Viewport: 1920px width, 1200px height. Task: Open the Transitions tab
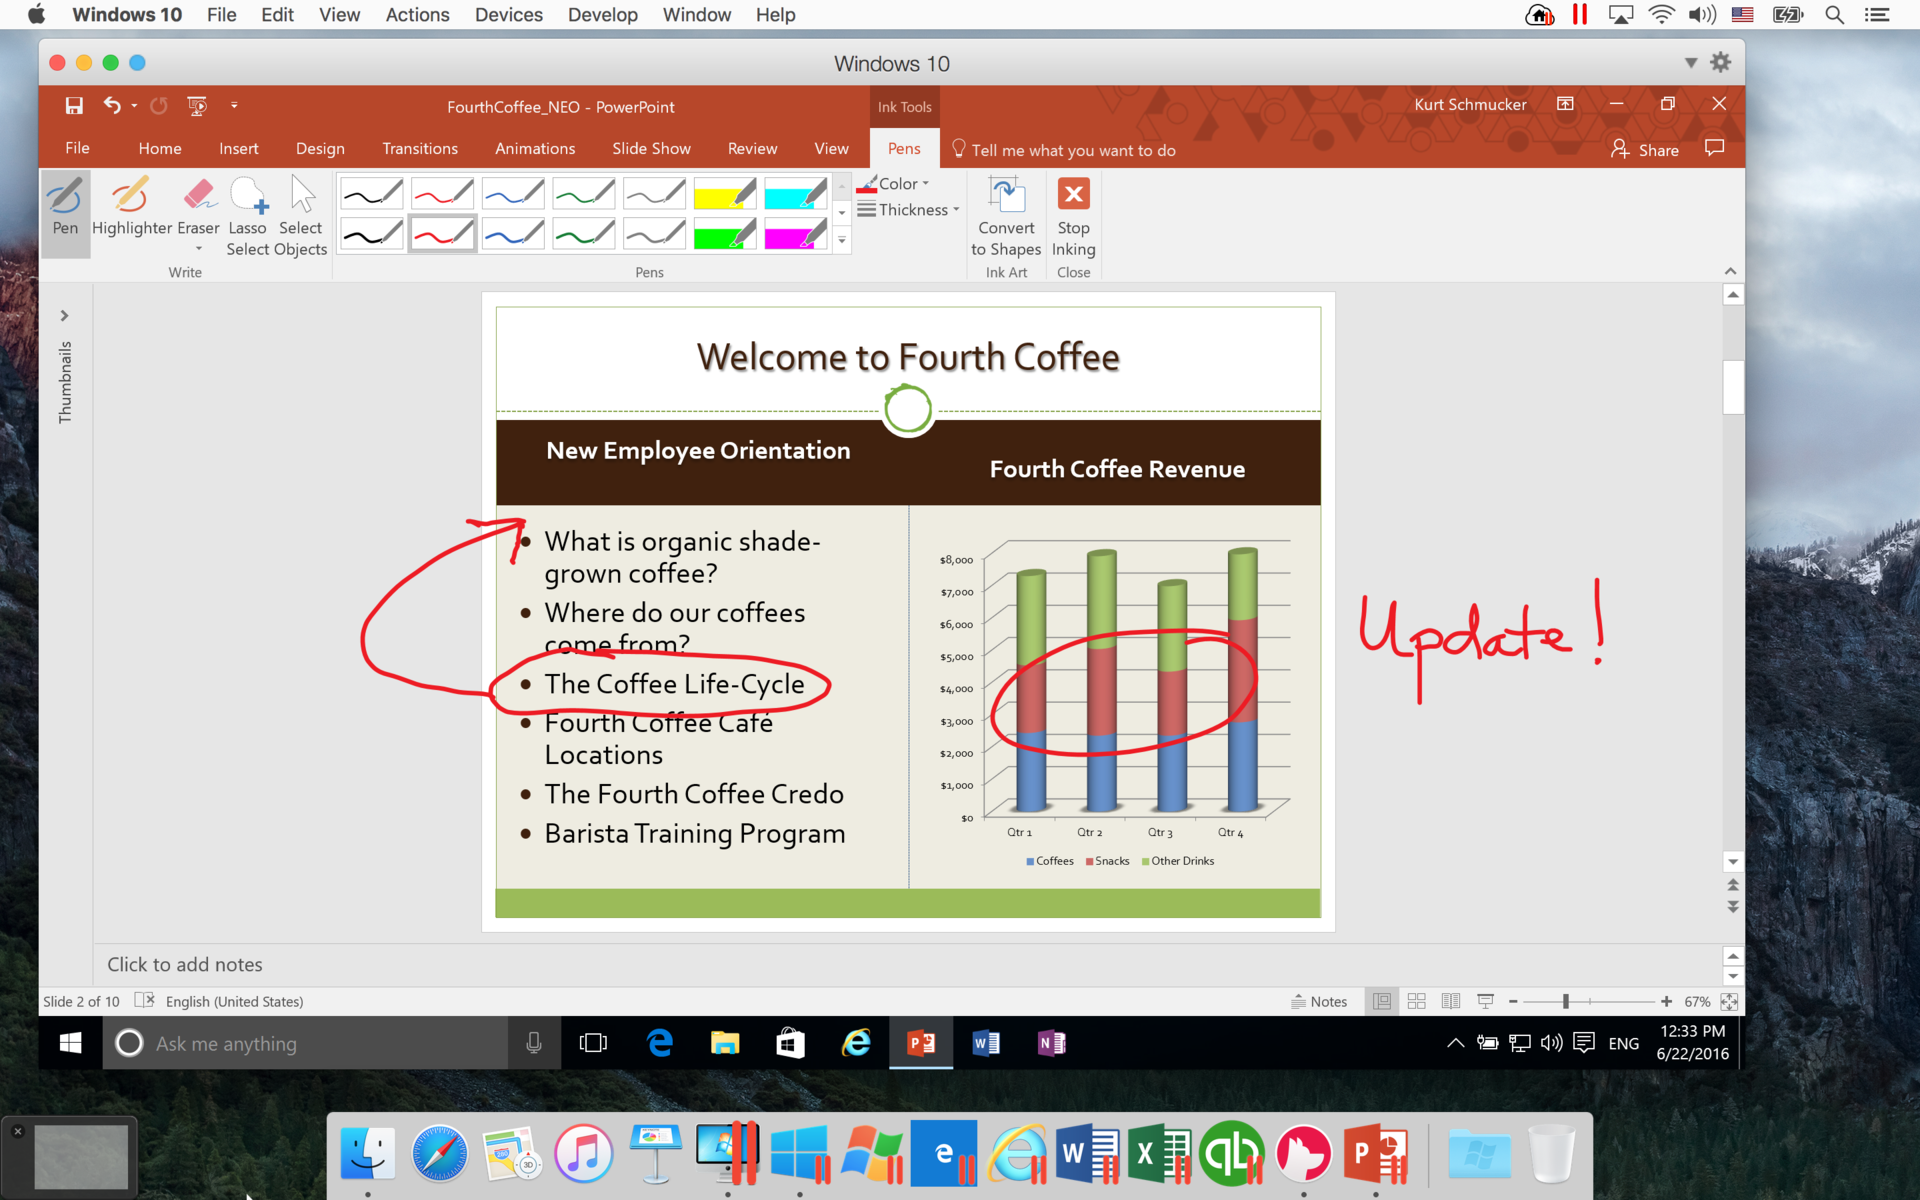point(420,148)
